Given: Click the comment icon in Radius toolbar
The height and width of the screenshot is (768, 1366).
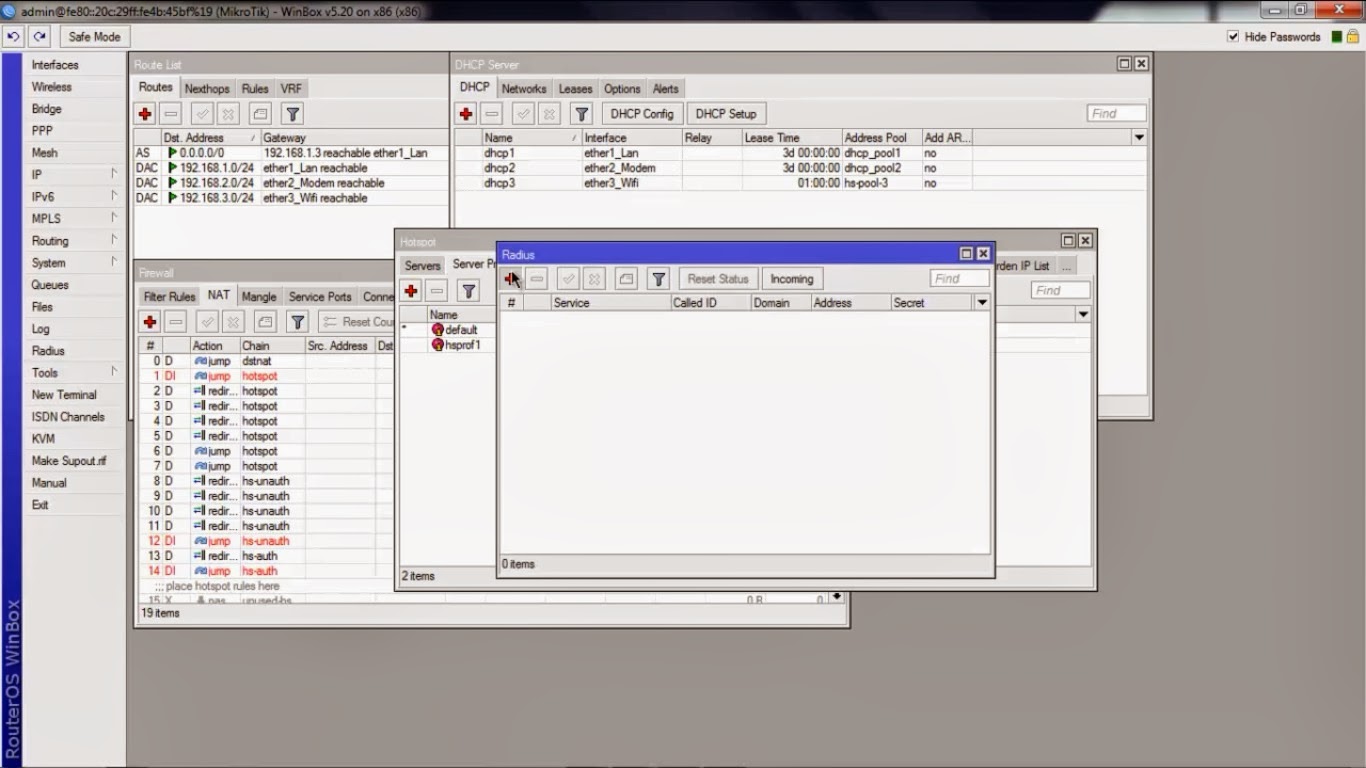Looking at the screenshot, I should click(x=626, y=279).
